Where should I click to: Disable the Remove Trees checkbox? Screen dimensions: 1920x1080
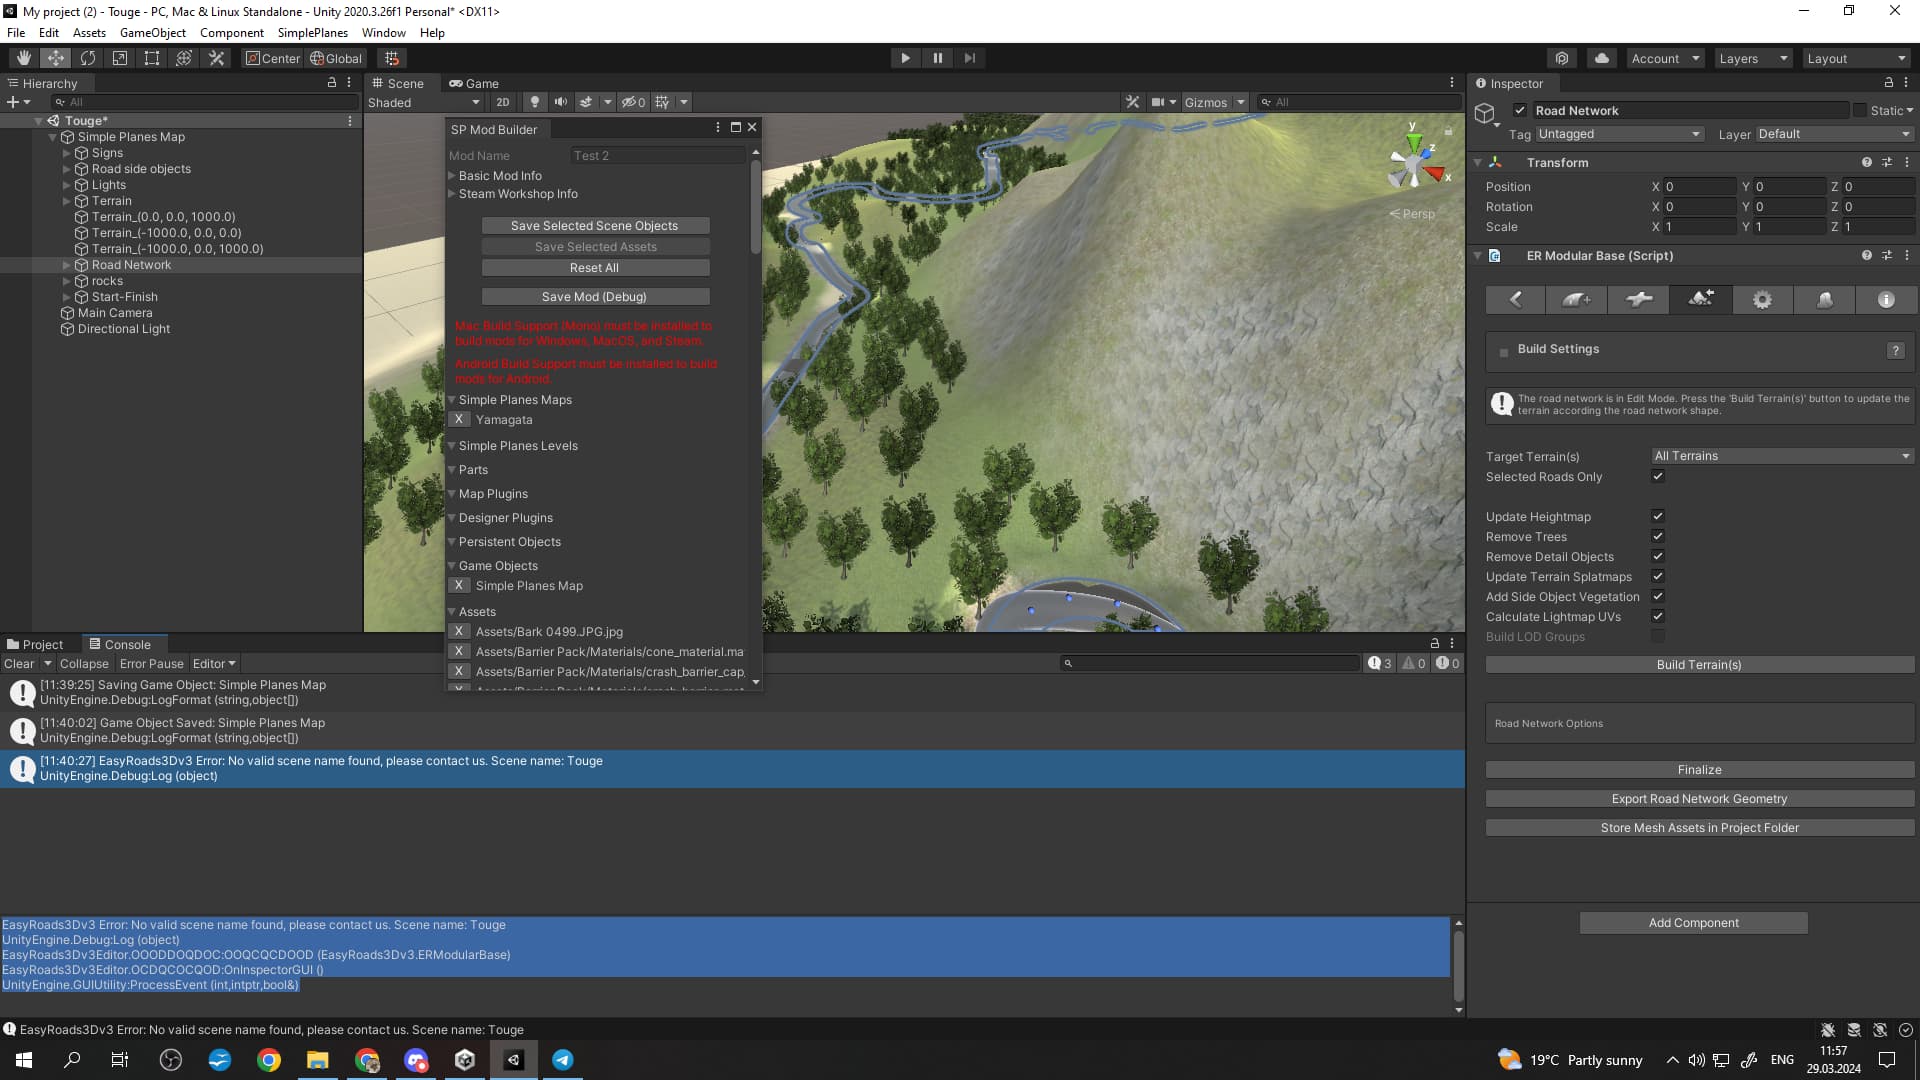click(1658, 536)
